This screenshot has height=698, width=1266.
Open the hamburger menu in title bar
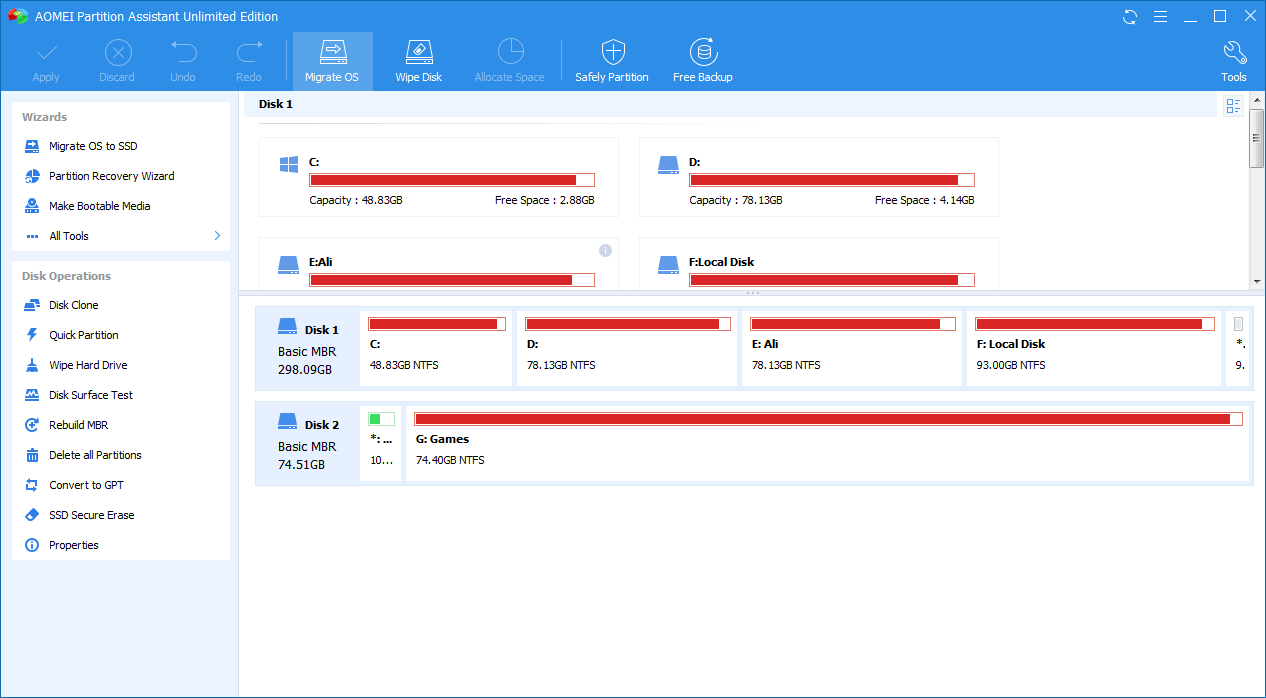1160,16
